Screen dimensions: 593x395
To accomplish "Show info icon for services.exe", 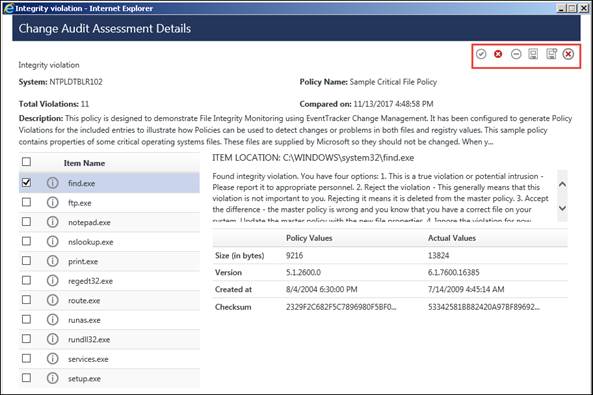I will [53, 358].
